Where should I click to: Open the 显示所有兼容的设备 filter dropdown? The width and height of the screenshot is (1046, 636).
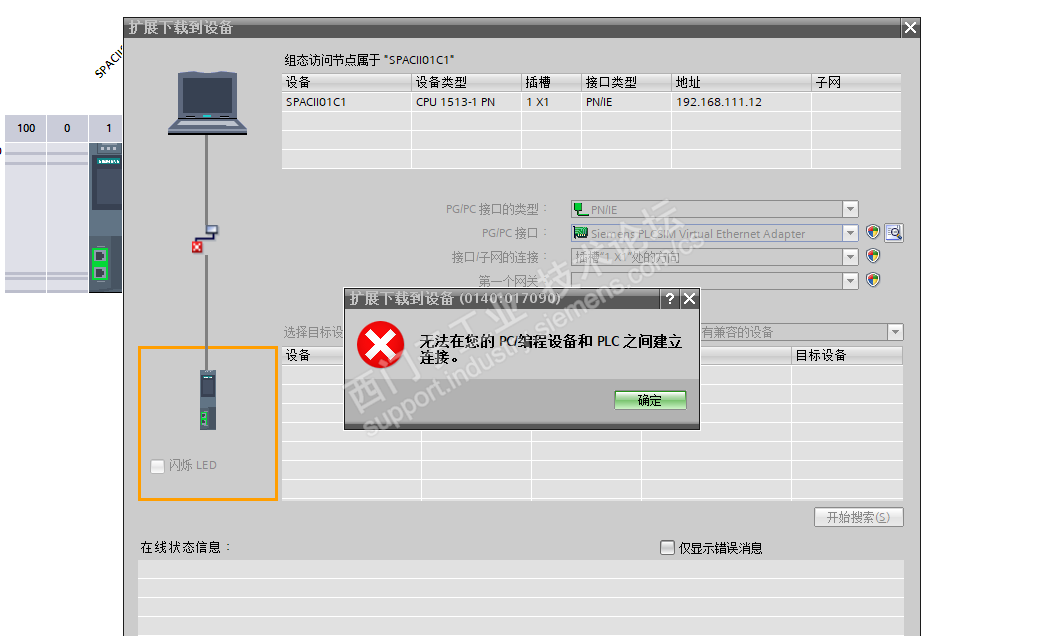pos(895,332)
